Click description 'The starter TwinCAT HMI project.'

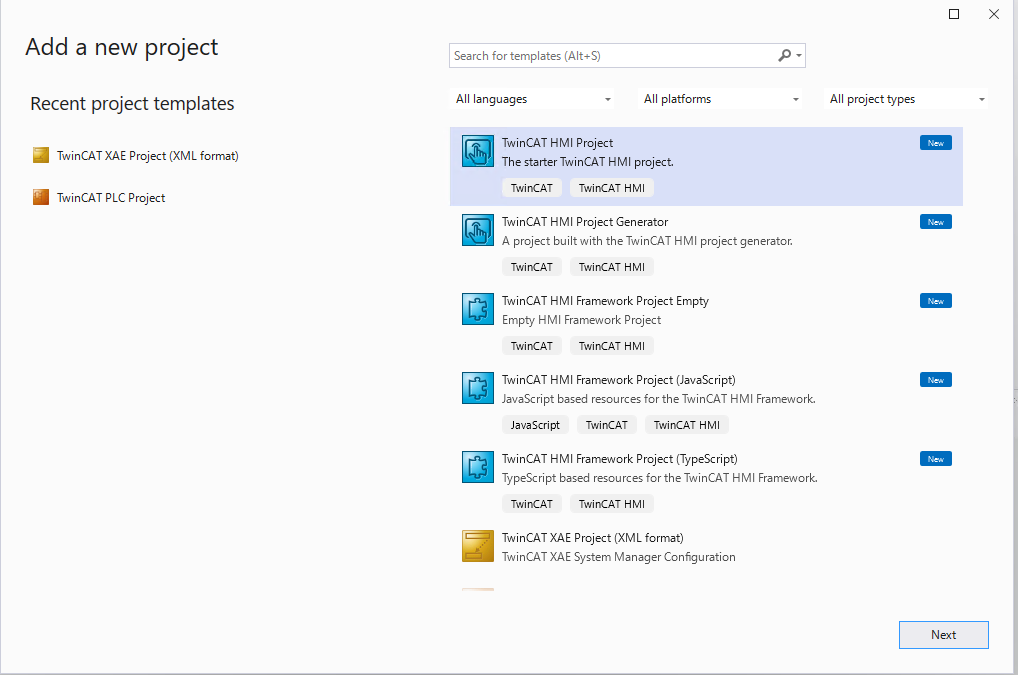(588, 162)
